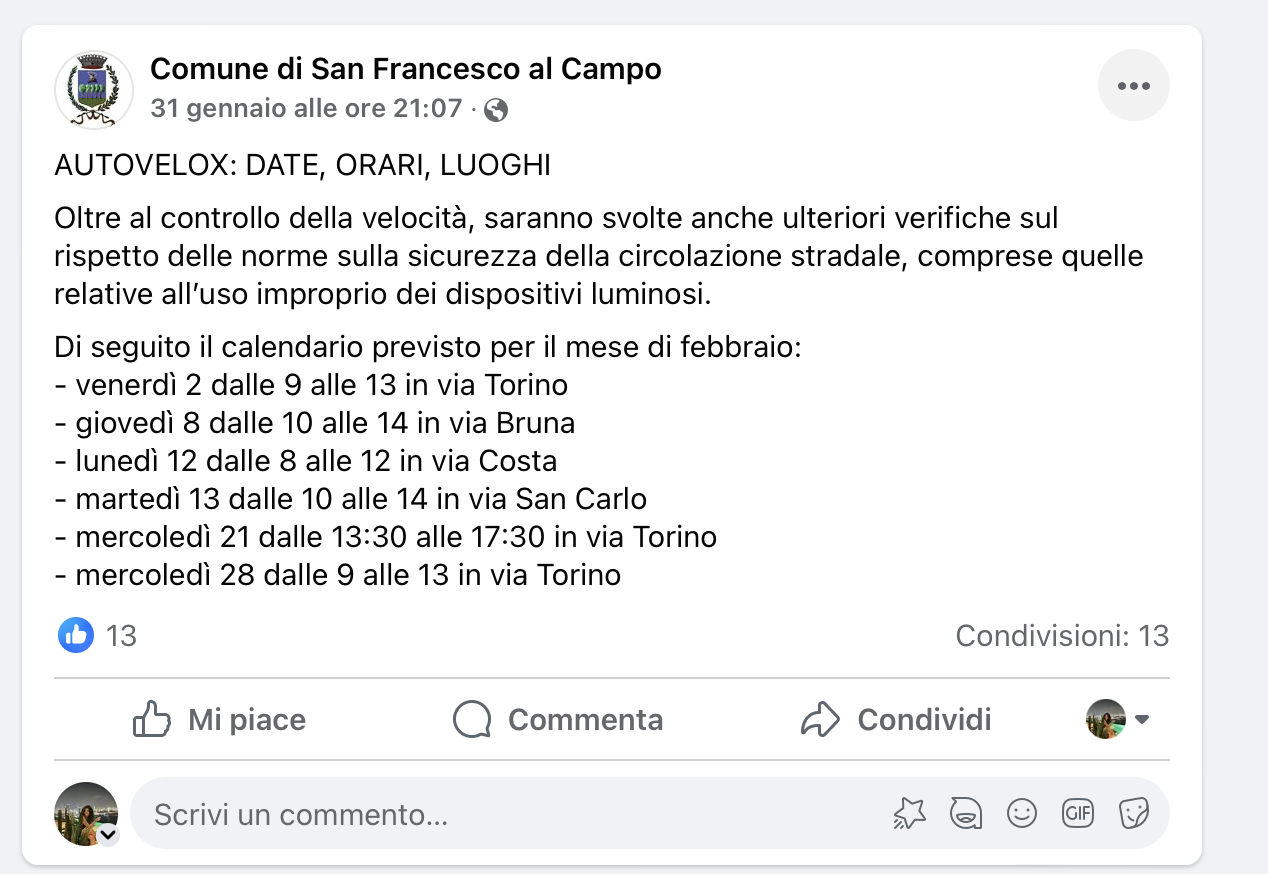This screenshot has width=1268, height=874.
Task: View the Condivisioni: 13 shares list
Action: pos(1062,636)
